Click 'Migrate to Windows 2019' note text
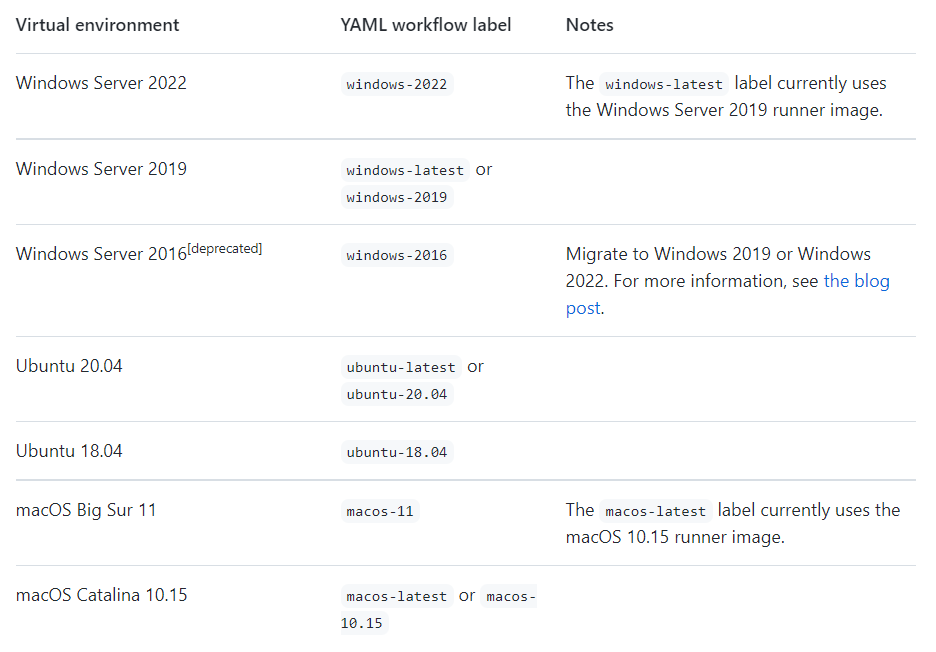The image size is (936, 652). tap(668, 254)
